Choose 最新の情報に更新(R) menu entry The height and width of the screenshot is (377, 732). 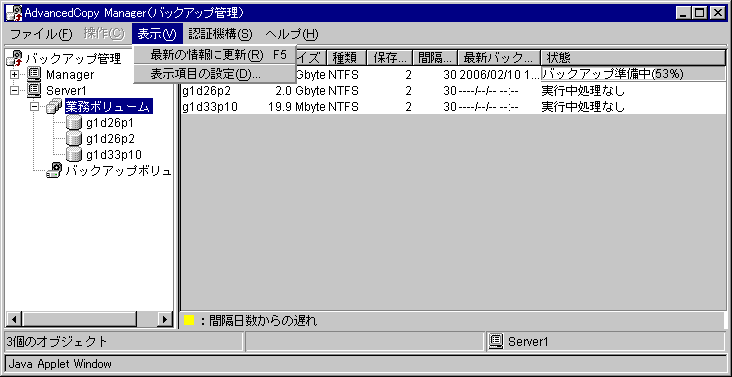pyautogui.click(x=215, y=55)
